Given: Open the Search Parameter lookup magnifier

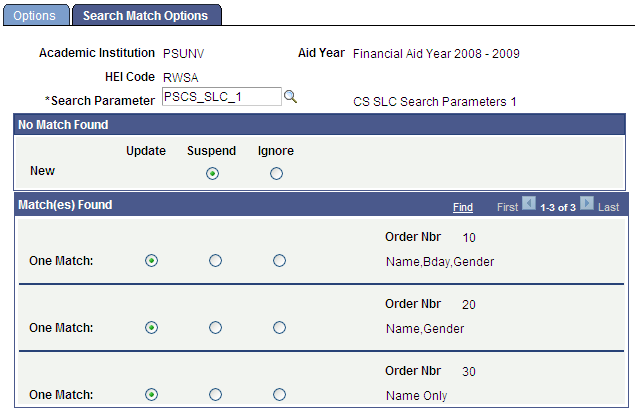Looking at the screenshot, I should 291,97.
